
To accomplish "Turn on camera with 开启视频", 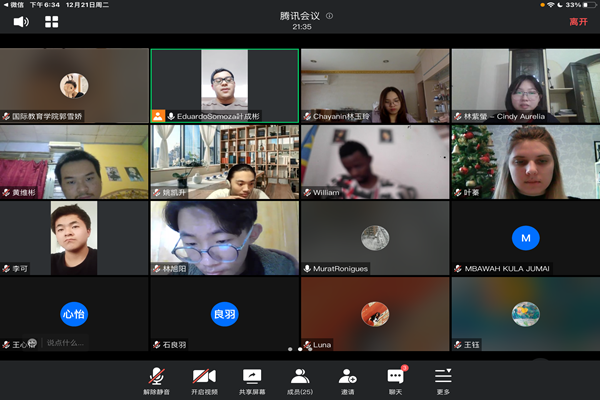I will (x=204, y=380).
